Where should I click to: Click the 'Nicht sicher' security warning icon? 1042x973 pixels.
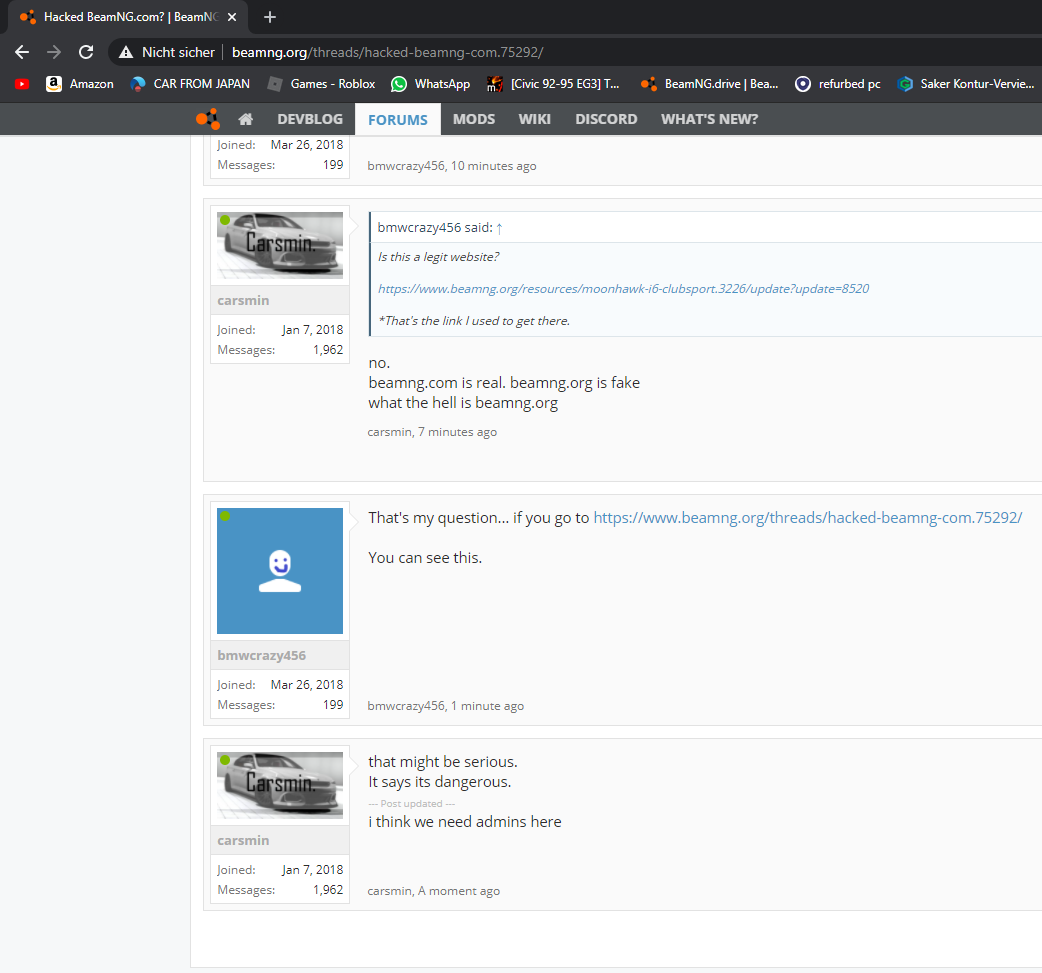pos(126,53)
